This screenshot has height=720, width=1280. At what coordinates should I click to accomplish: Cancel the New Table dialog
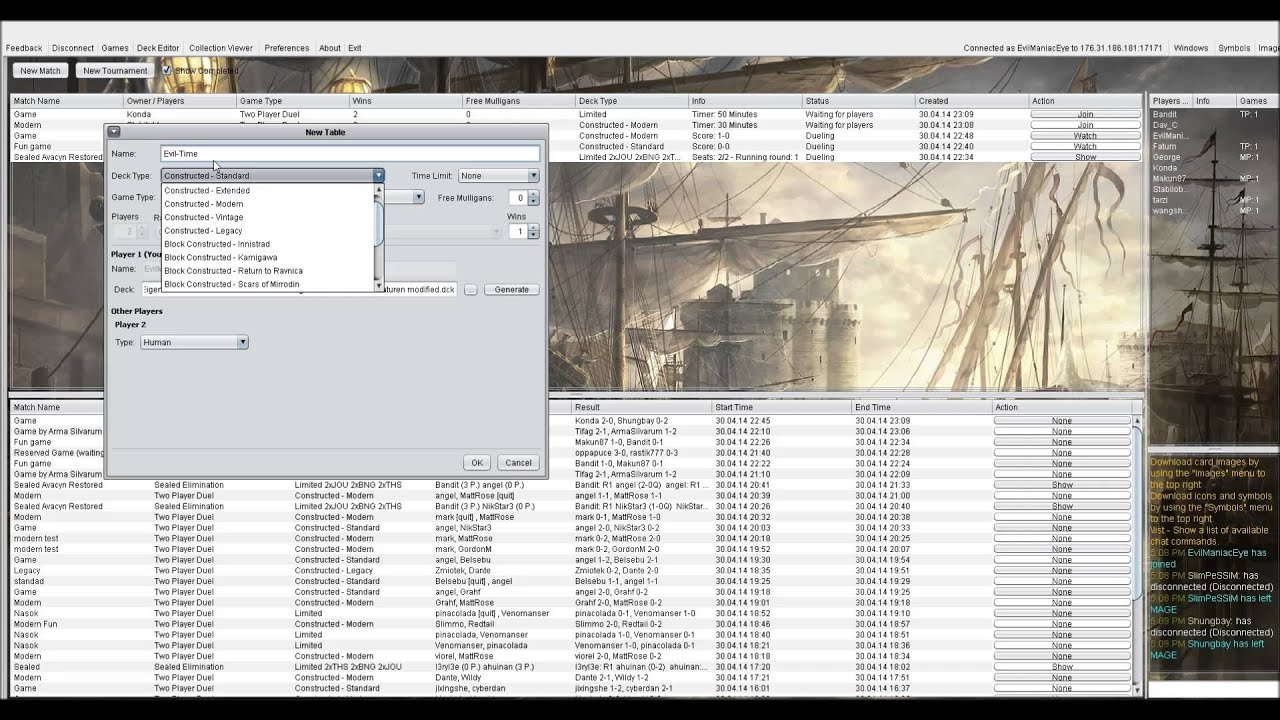[518, 463]
